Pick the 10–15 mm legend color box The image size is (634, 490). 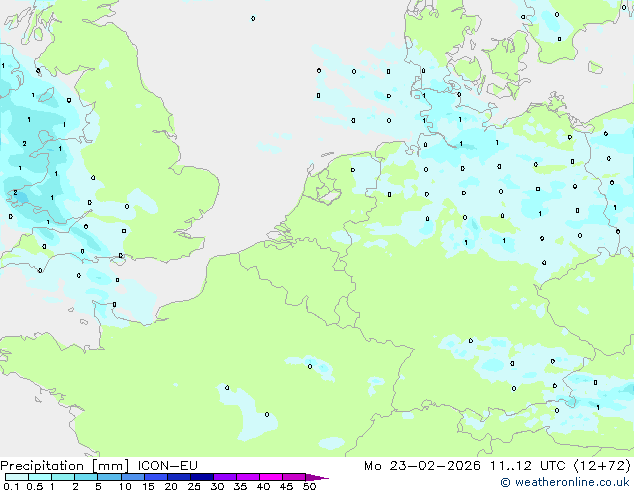click(x=132, y=477)
